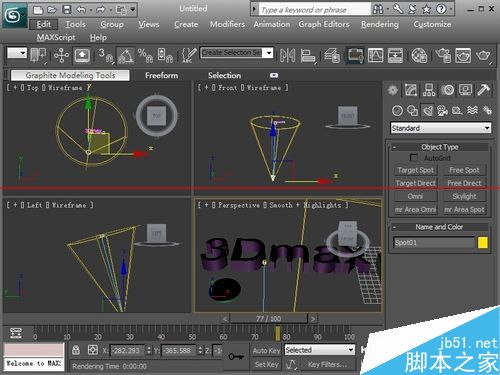Click the Omni light button
Viewport: 500px width, 375px height.
click(416, 196)
